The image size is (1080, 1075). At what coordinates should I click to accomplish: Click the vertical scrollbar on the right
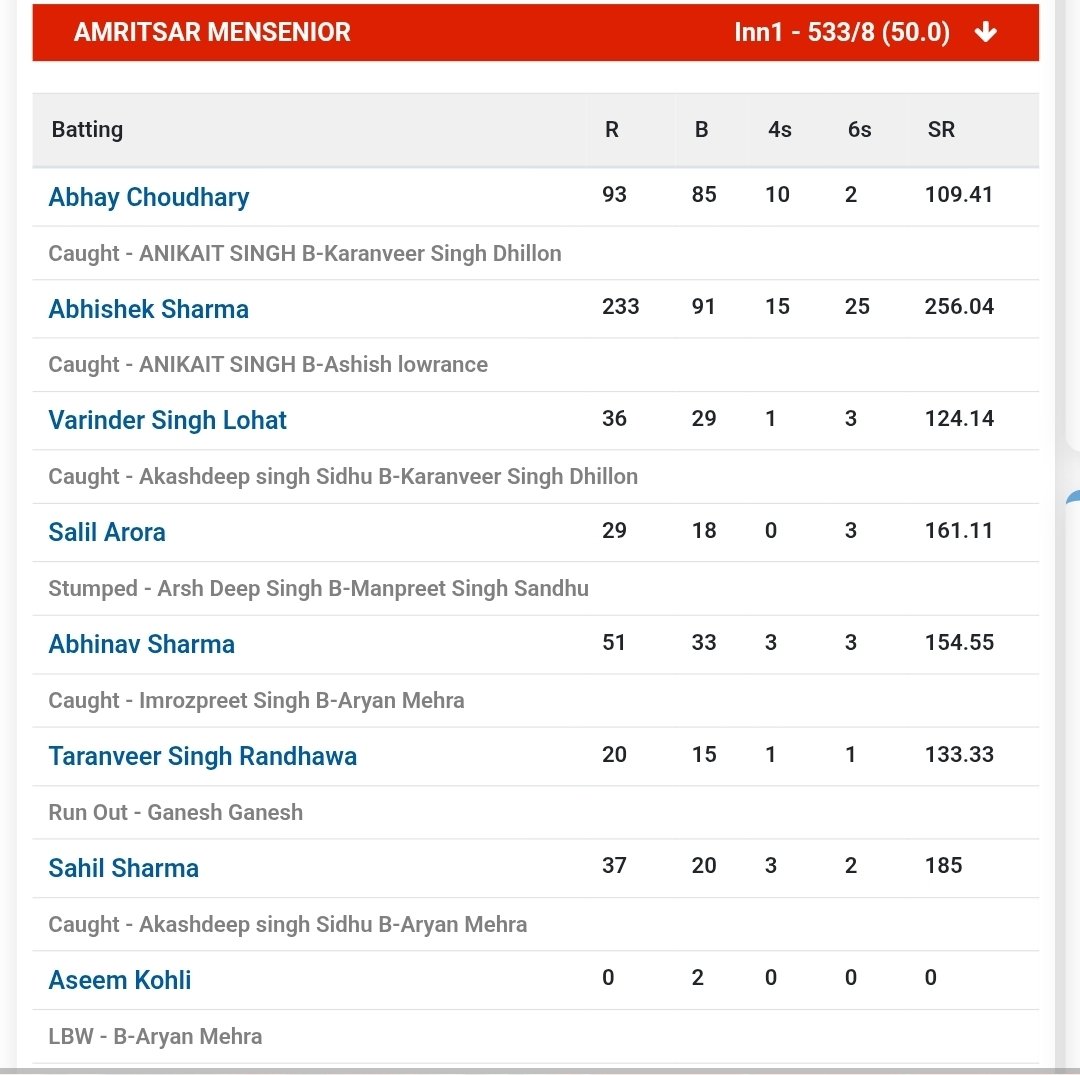(x=1060, y=537)
